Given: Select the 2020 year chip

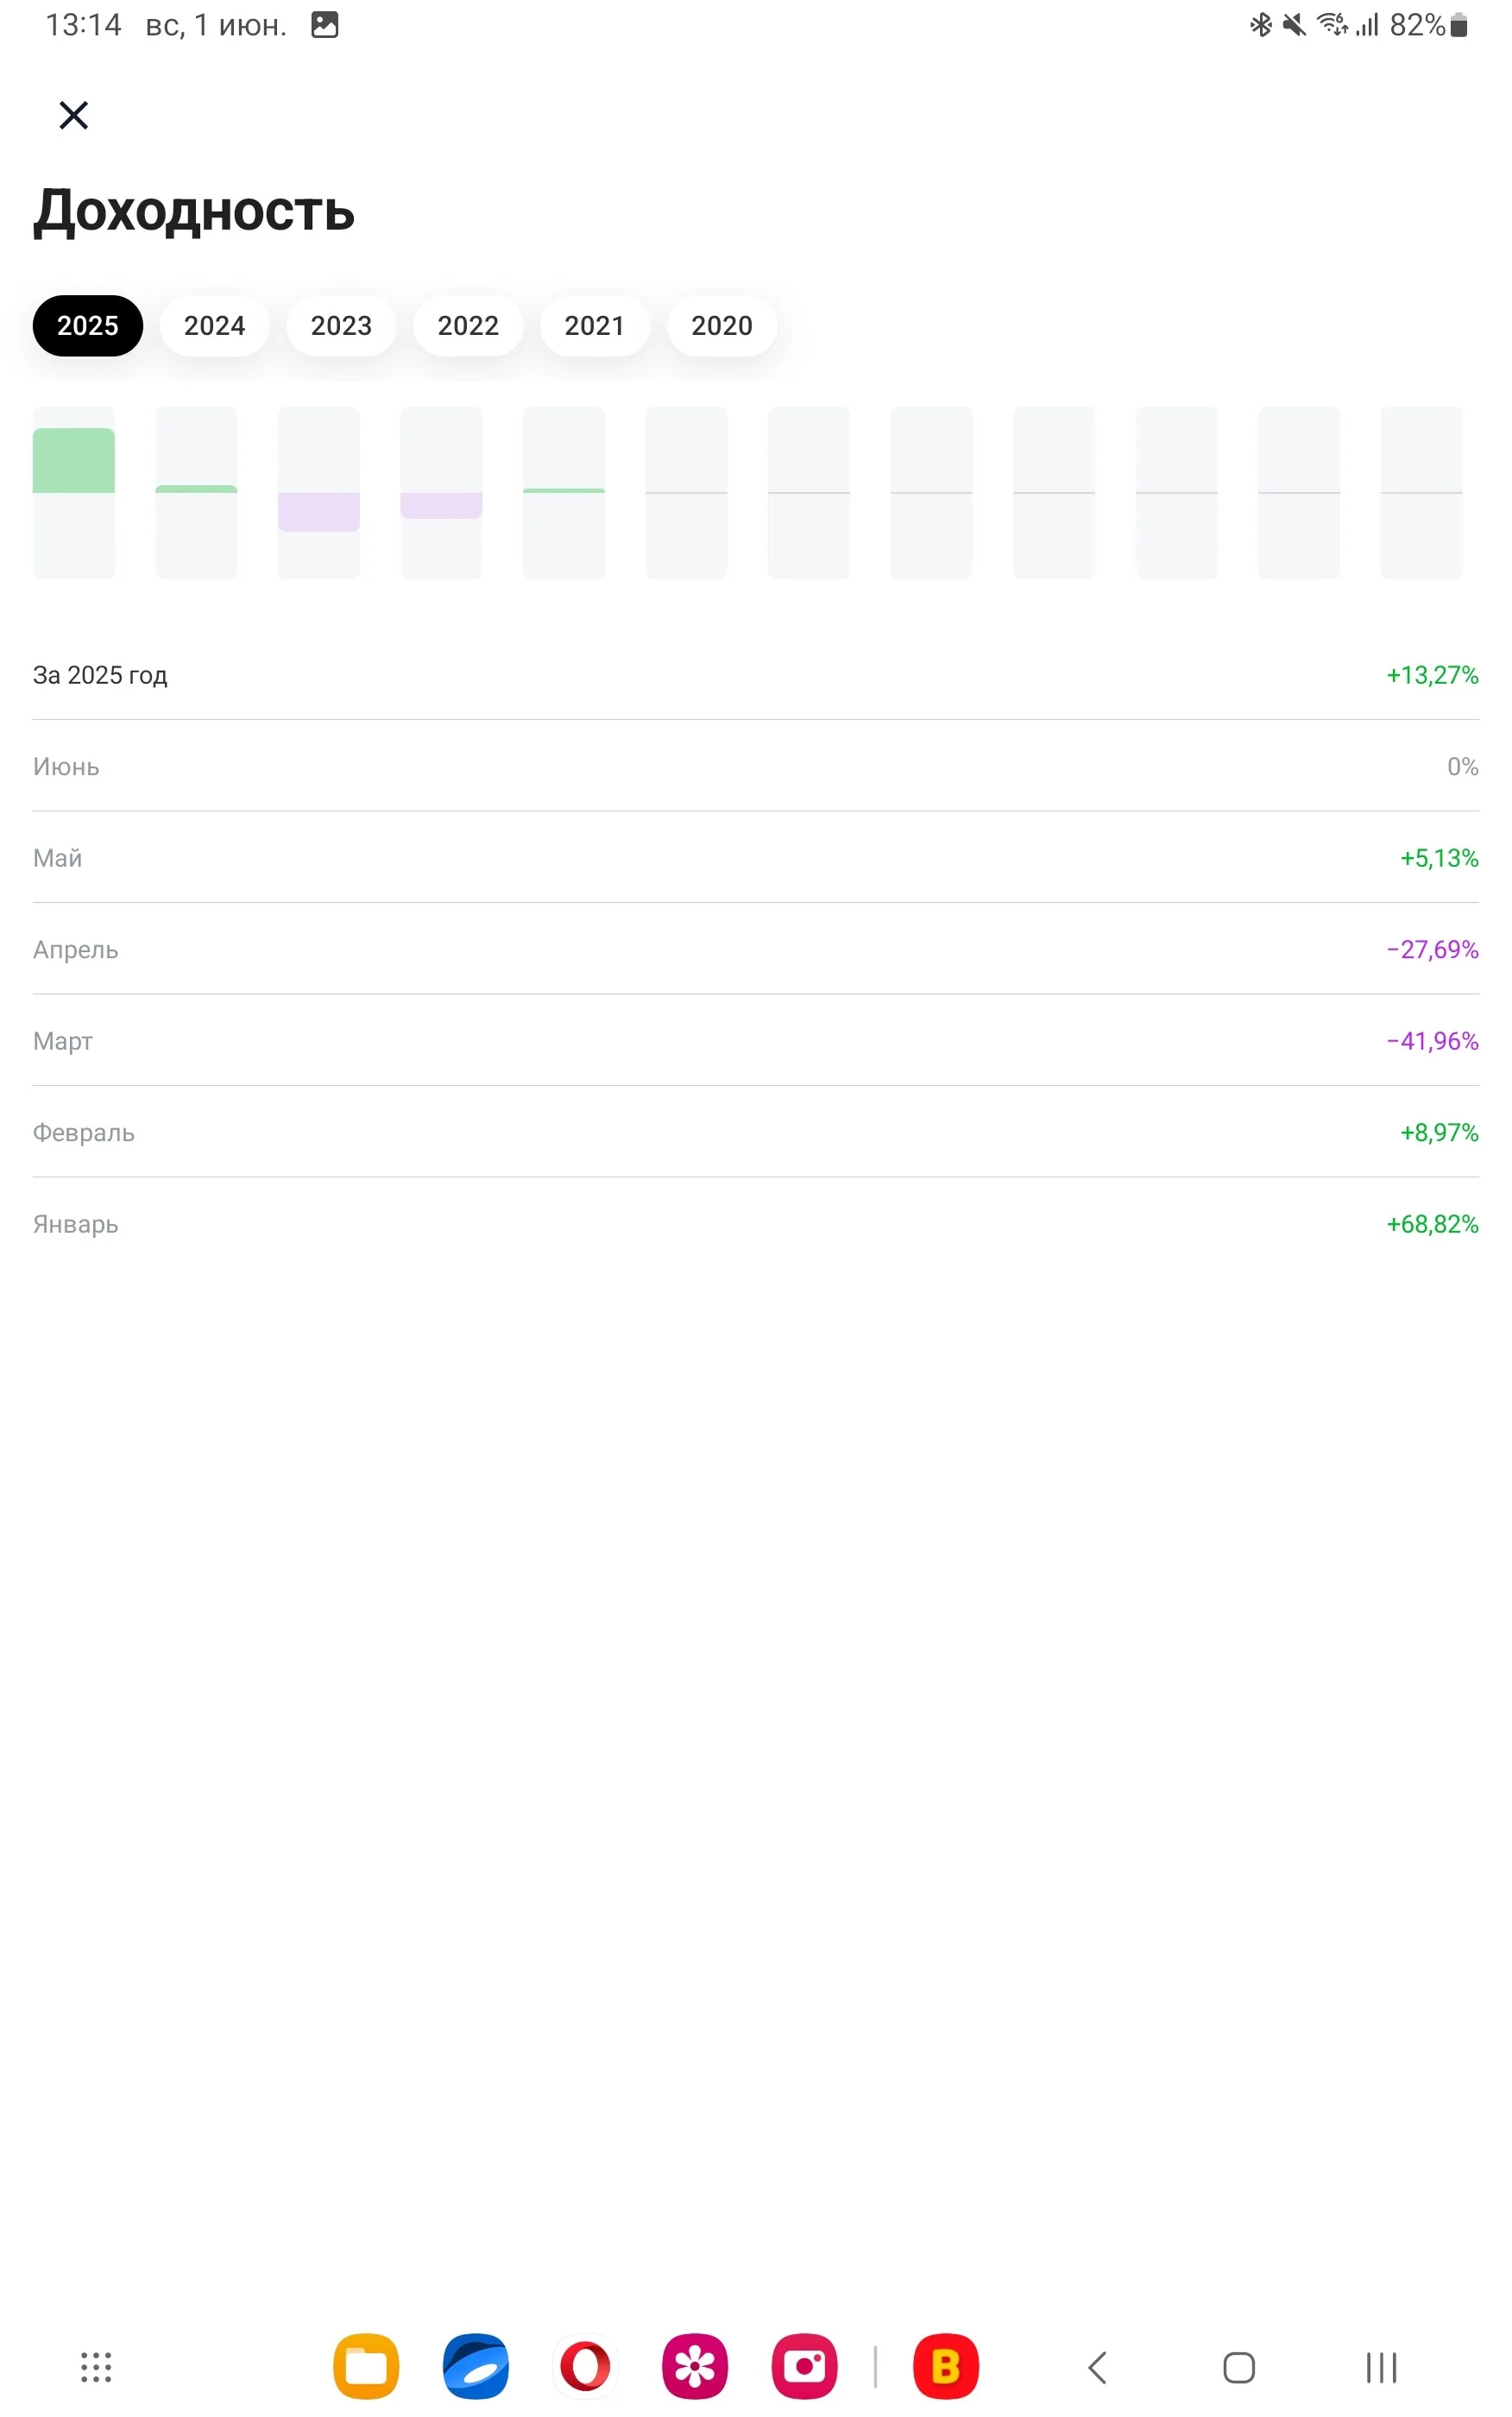Looking at the screenshot, I should pos(722,326).
